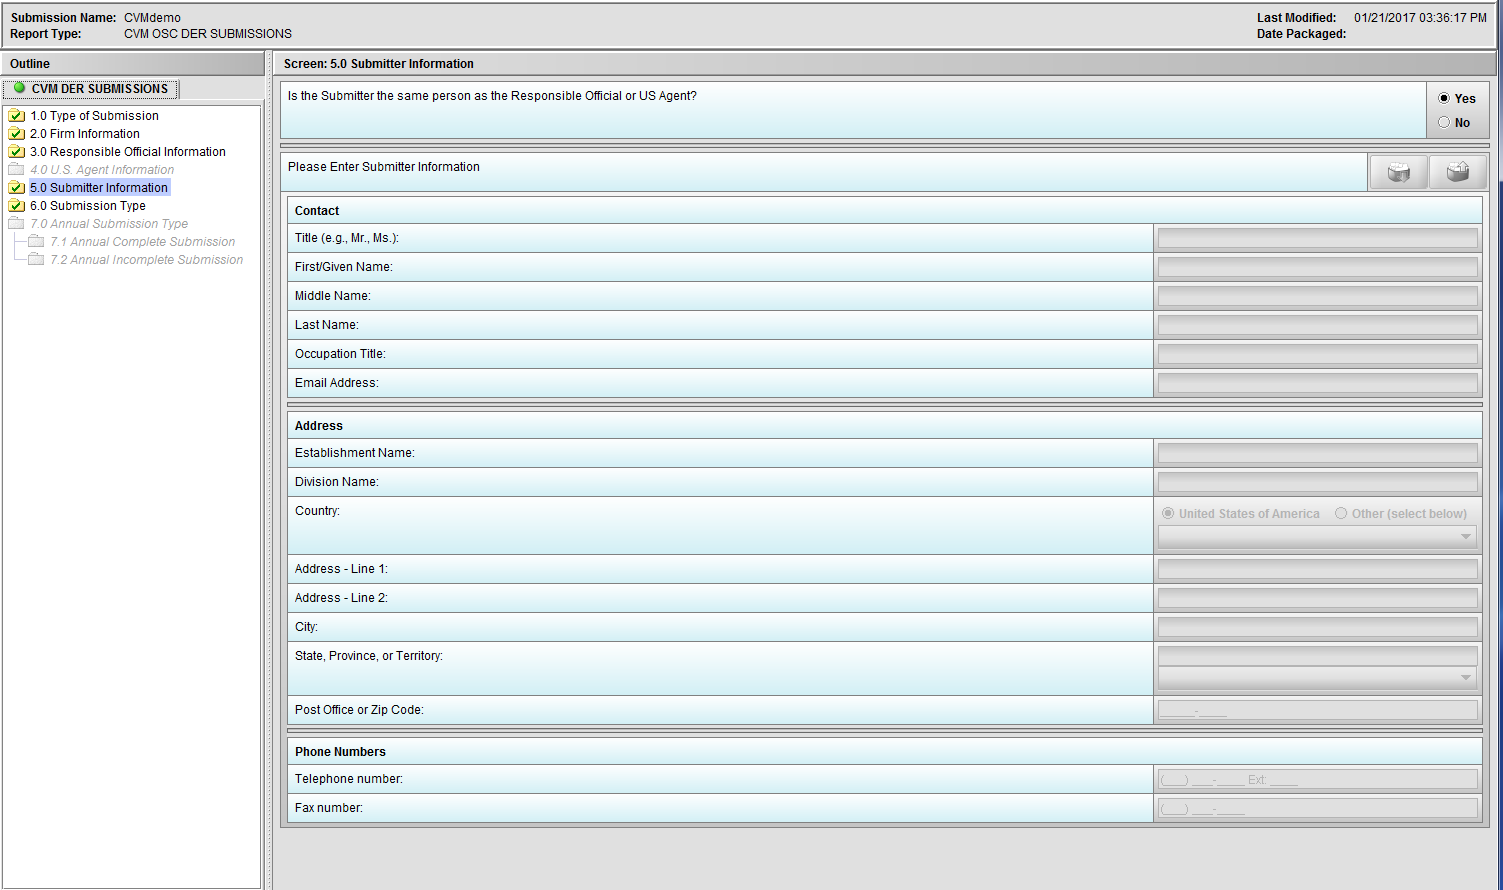Click the "Contact" section heading
Screen dimensions: 1503x890
[x=317, y=211]
